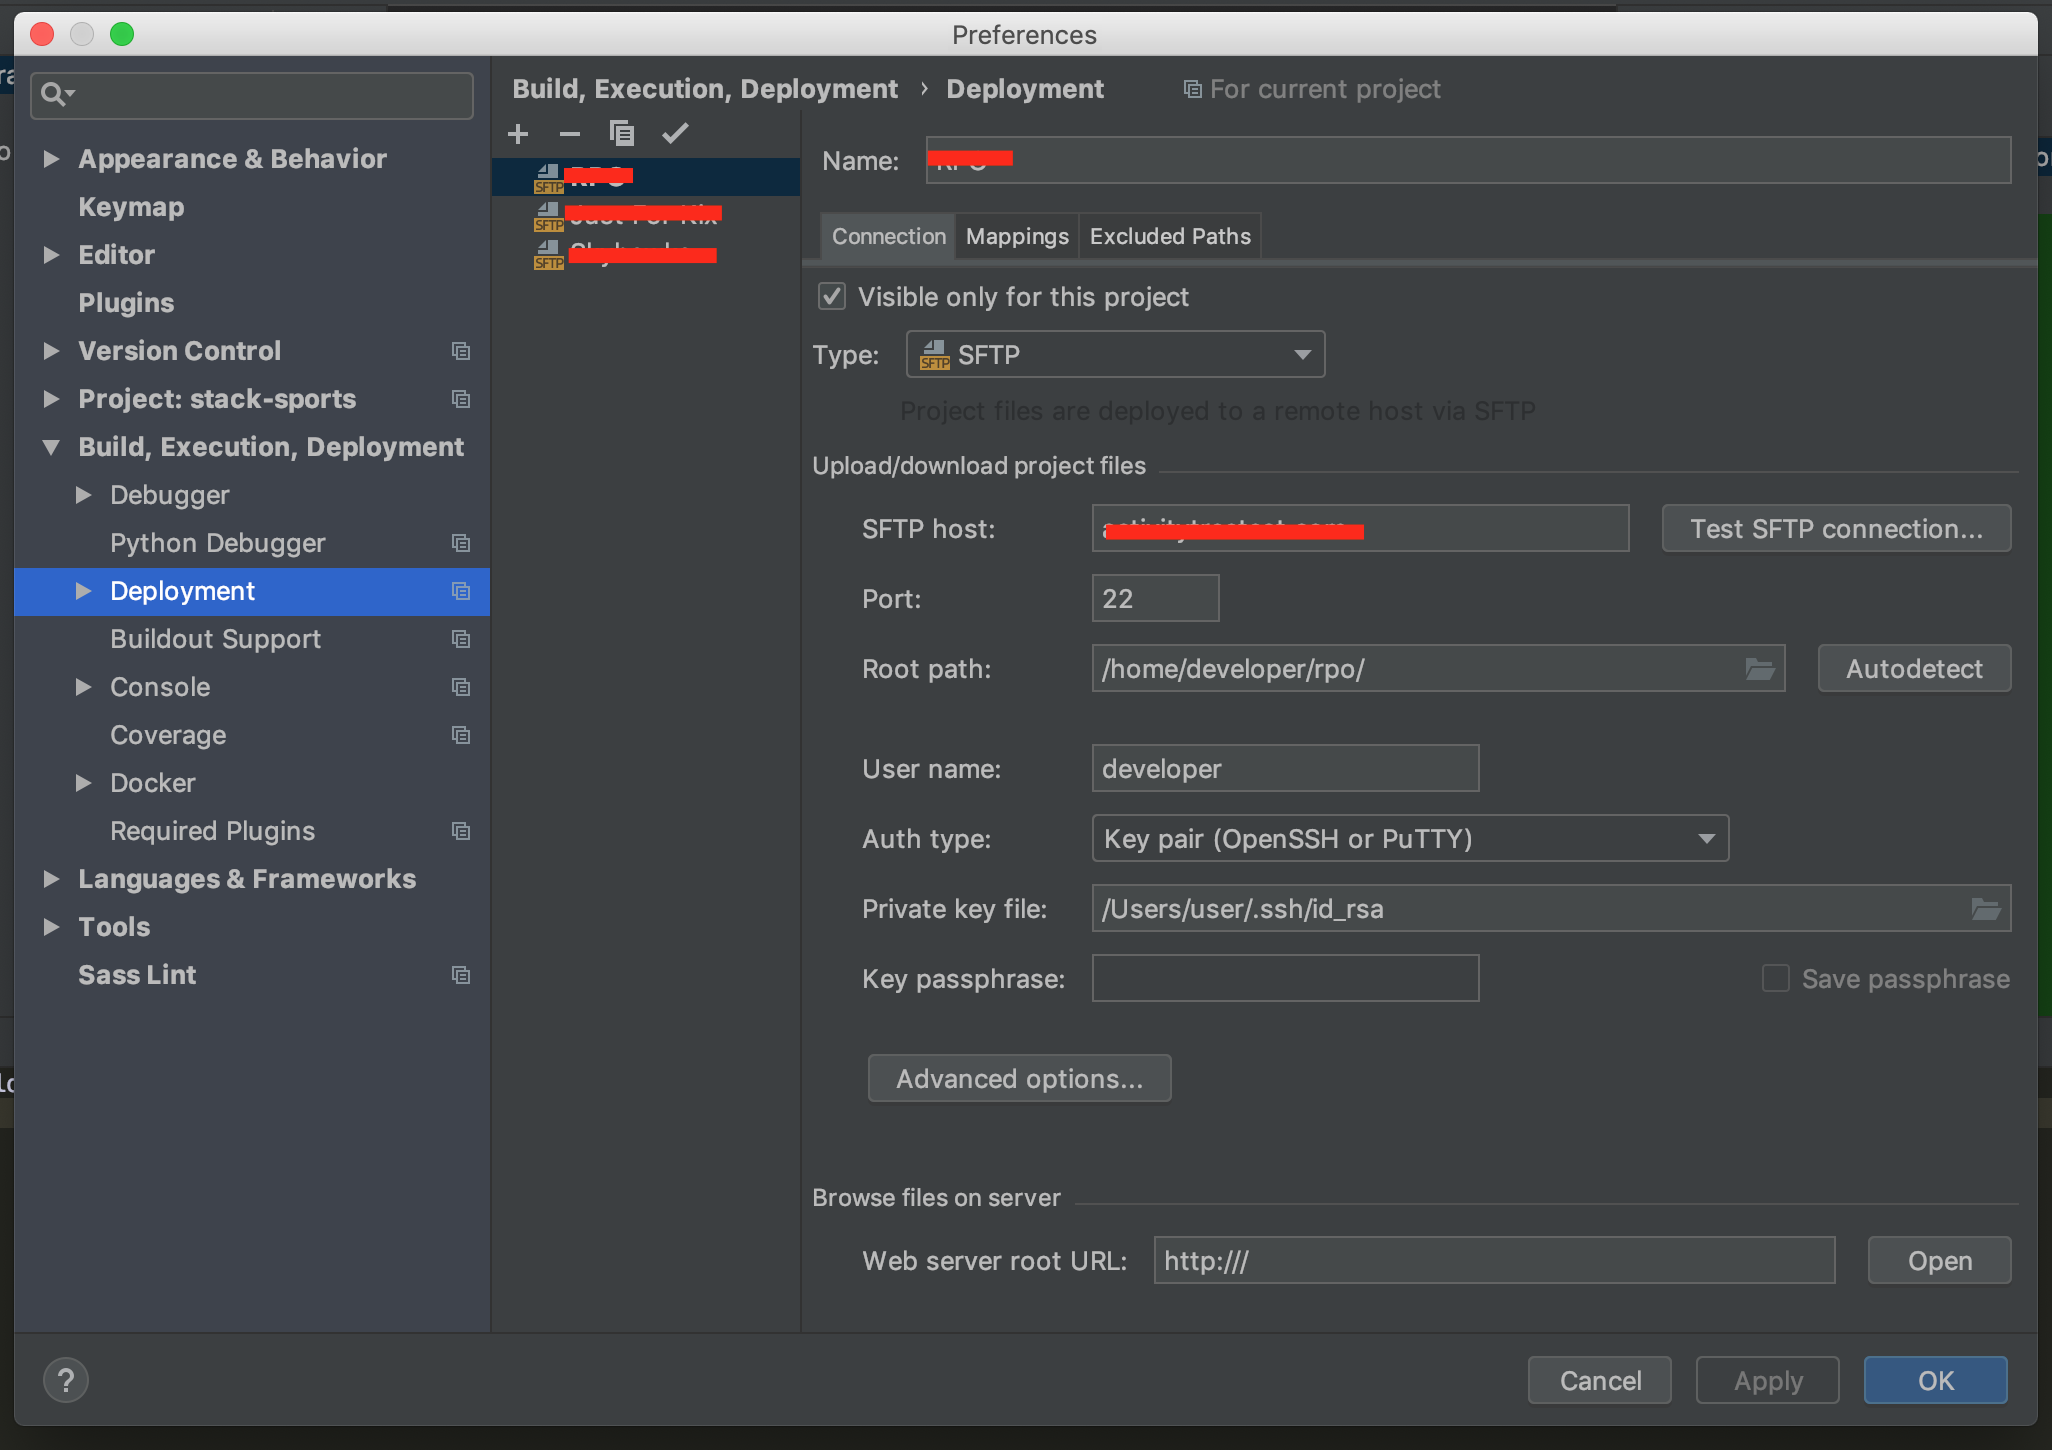Screen dimensions: 2052x1450
Task: Click the Root path browse folder icon
Action: [x=1759, y=669]
